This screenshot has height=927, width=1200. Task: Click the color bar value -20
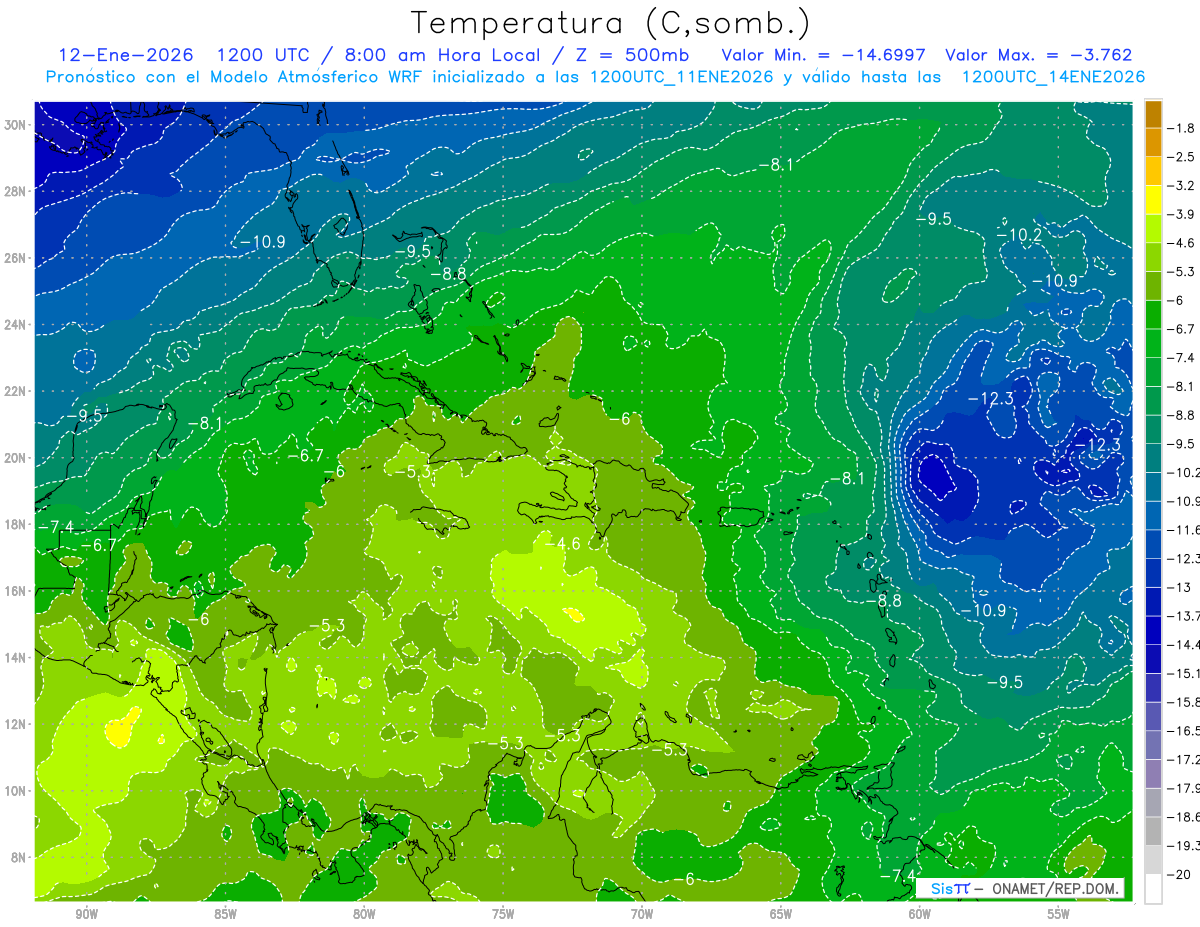point(1181,874)
